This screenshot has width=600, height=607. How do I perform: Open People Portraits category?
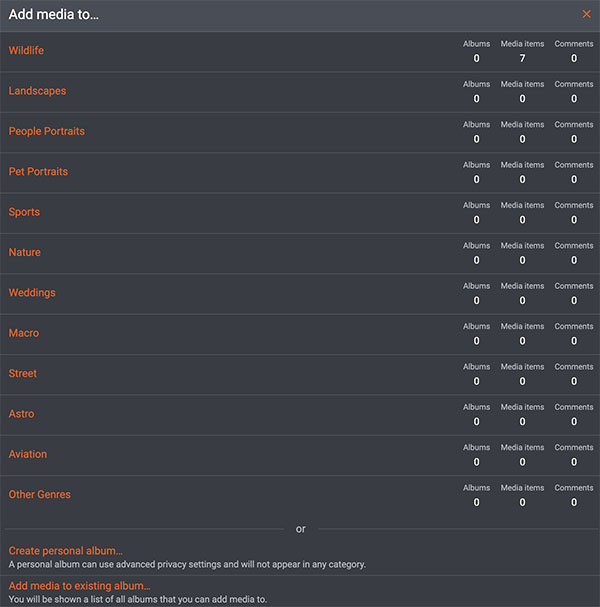click(x=47, y=132)
